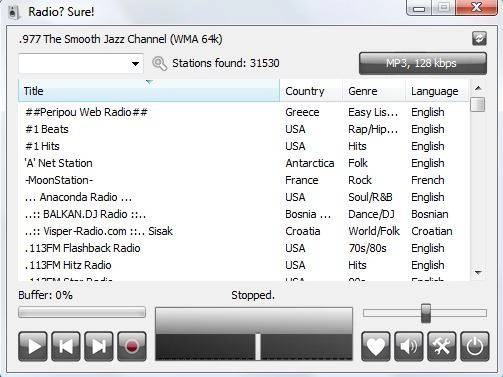The image size is (503, 377).
Task: Click the magnifier search icon
Action: click(159, 63)
